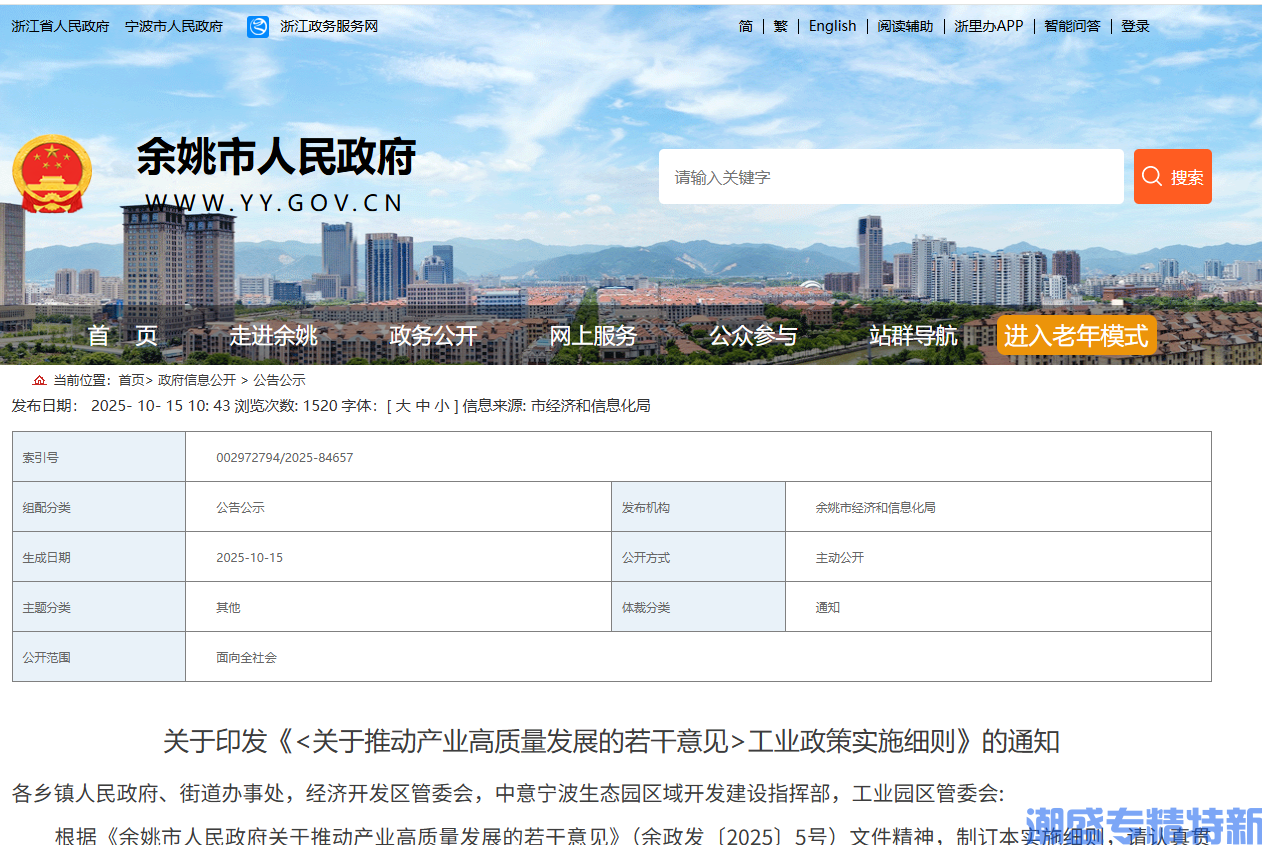The width and height of the screenshot is (1262, 845).
Task: Open 智能问答 smart Q&A service
Action: pos(1072,26)
